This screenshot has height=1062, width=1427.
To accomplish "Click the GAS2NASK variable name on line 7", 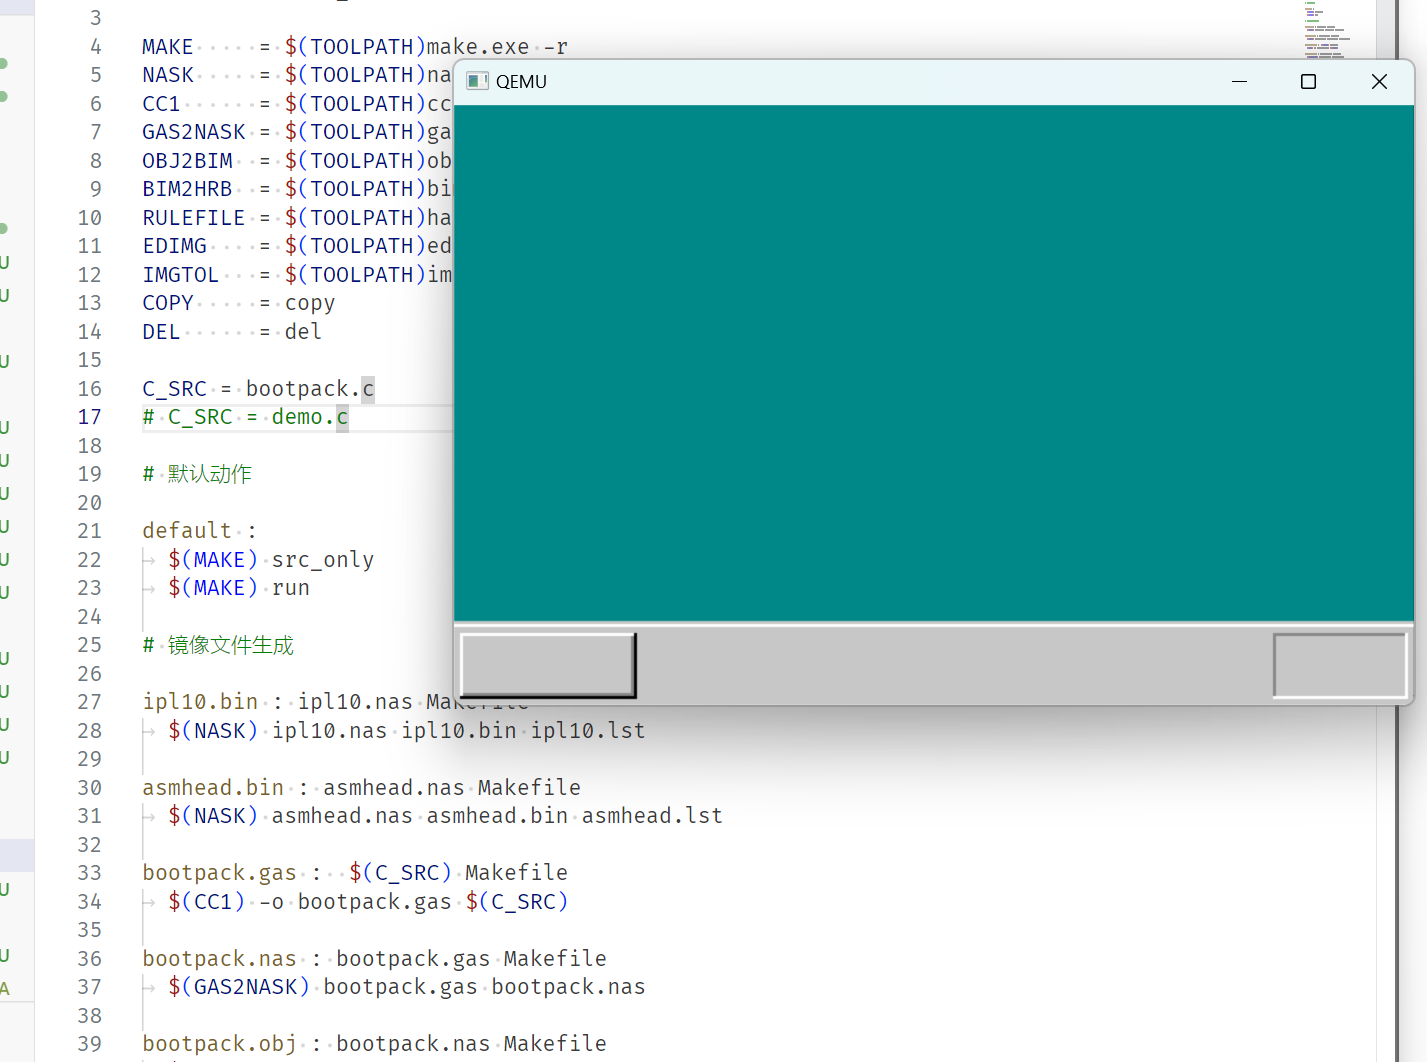I will coord(194,132).
